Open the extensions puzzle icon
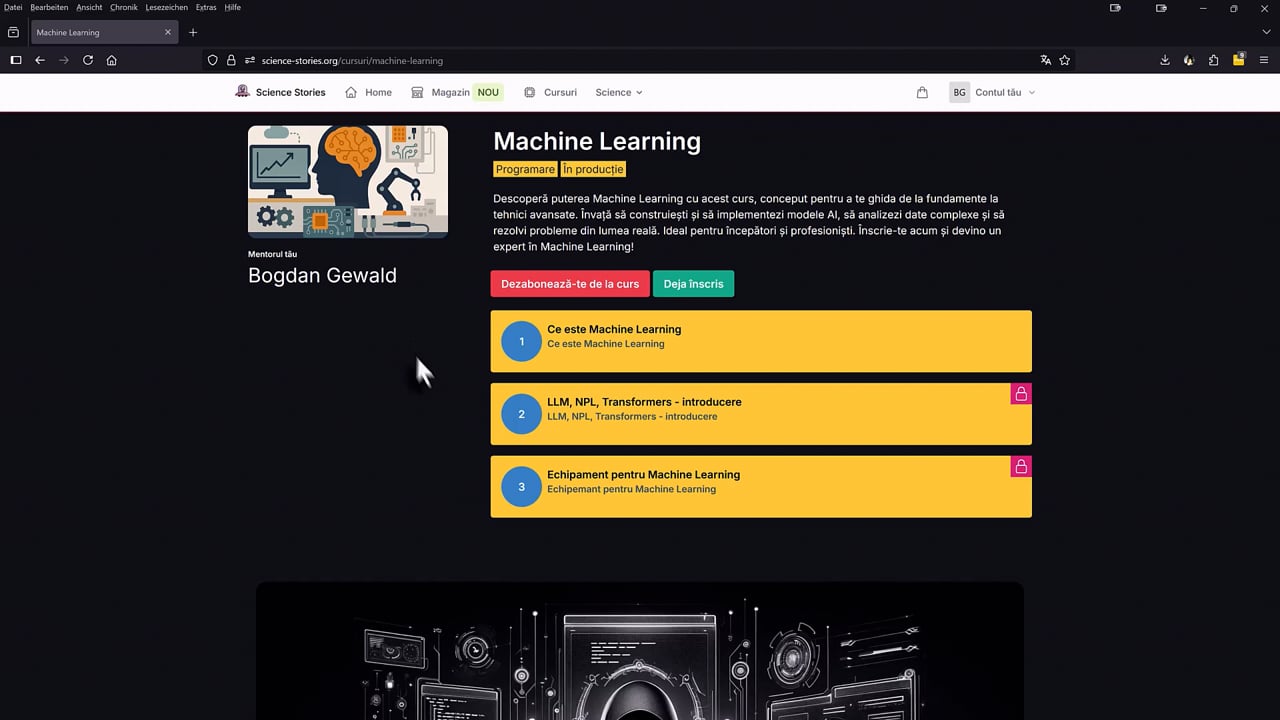Image resolution: width=1280 pixels, height=720 pixels. [x=1213, y=60]
